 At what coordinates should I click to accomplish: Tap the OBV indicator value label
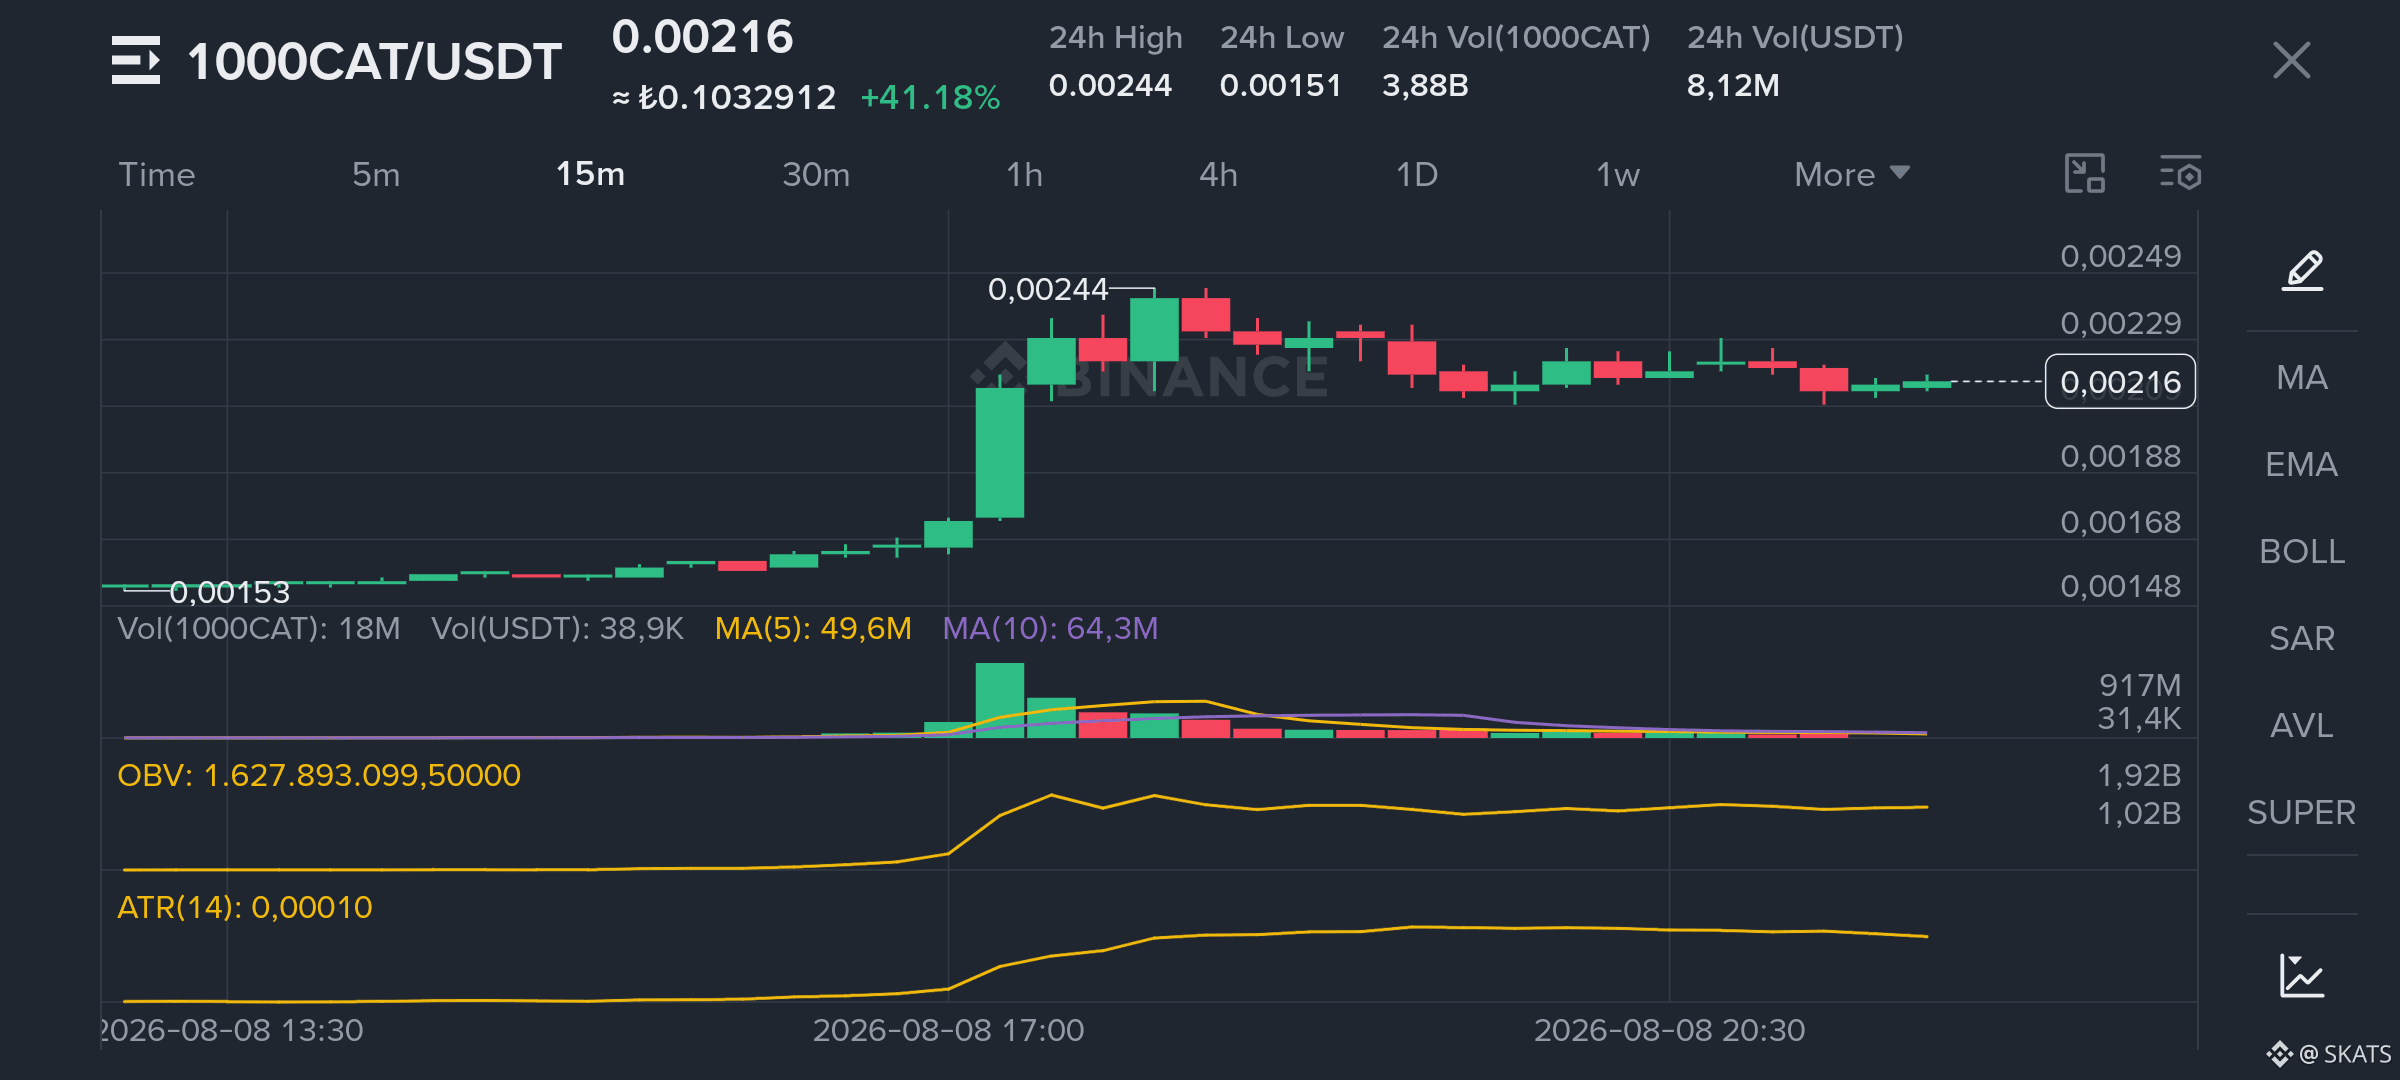[x=319, y=775]
